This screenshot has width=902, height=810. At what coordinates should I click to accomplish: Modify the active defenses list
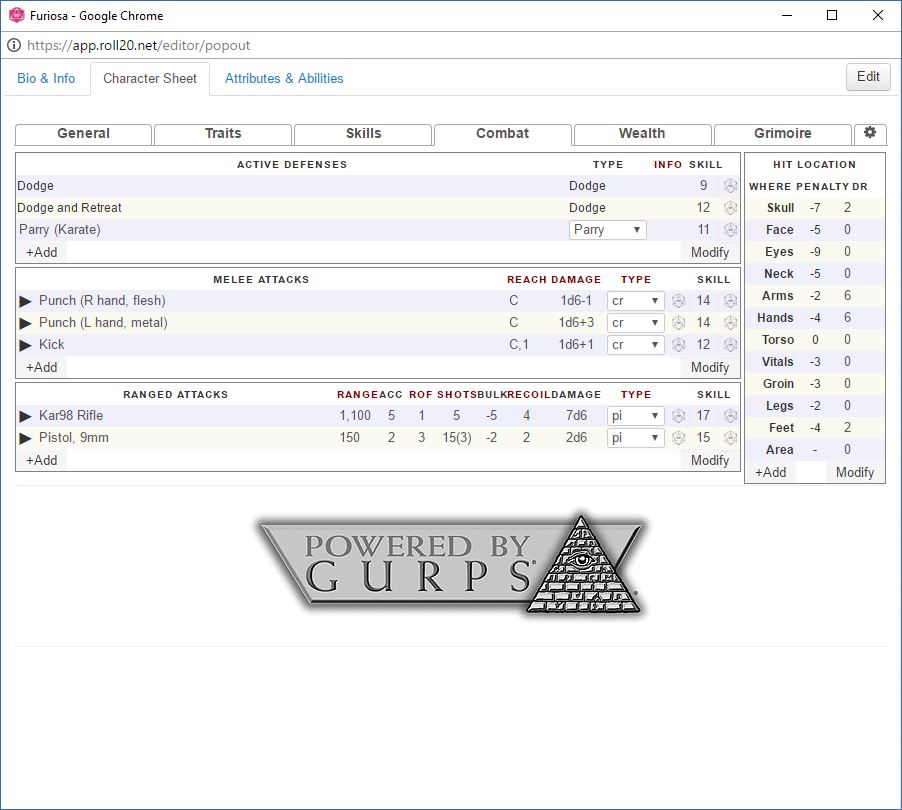710,252
